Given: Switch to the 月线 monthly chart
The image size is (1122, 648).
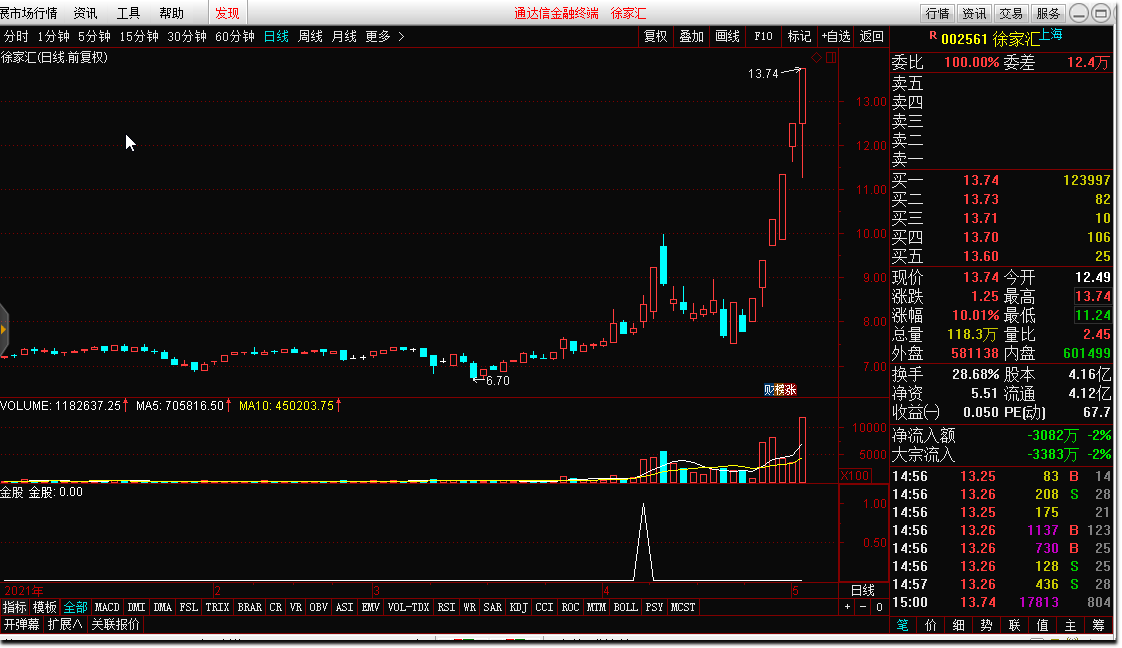Looking at the screenshot, I should (x=344, y=36).
